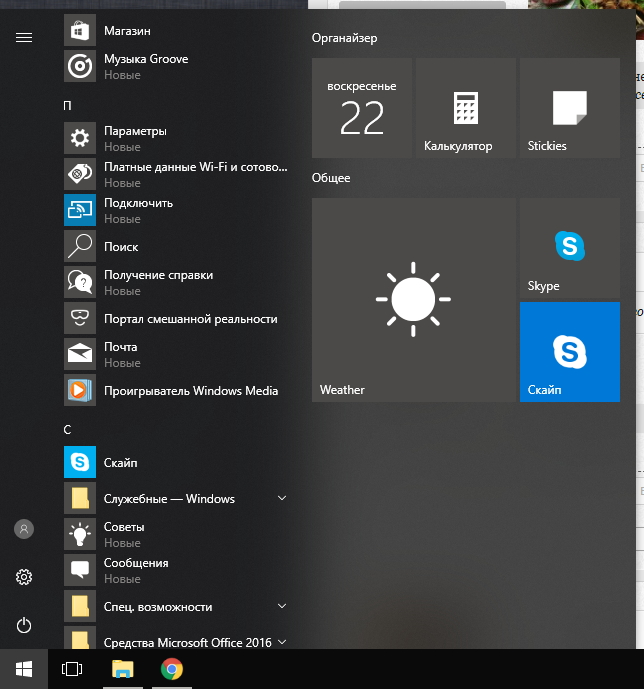Click the Проигрыватель Windows Media label
644x689 pixels.
[x=191, y=391]
